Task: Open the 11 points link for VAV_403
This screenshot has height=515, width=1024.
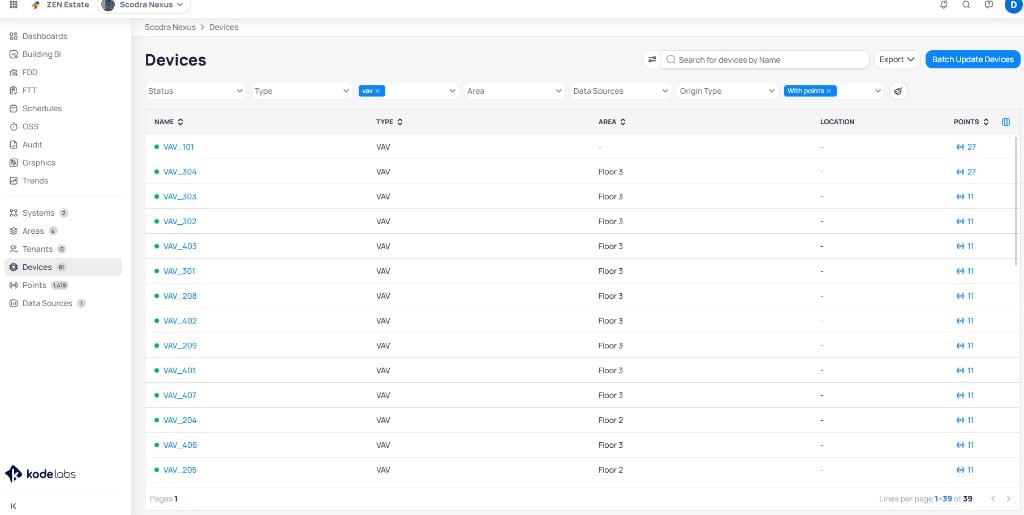Action: [x=965, y=246]
